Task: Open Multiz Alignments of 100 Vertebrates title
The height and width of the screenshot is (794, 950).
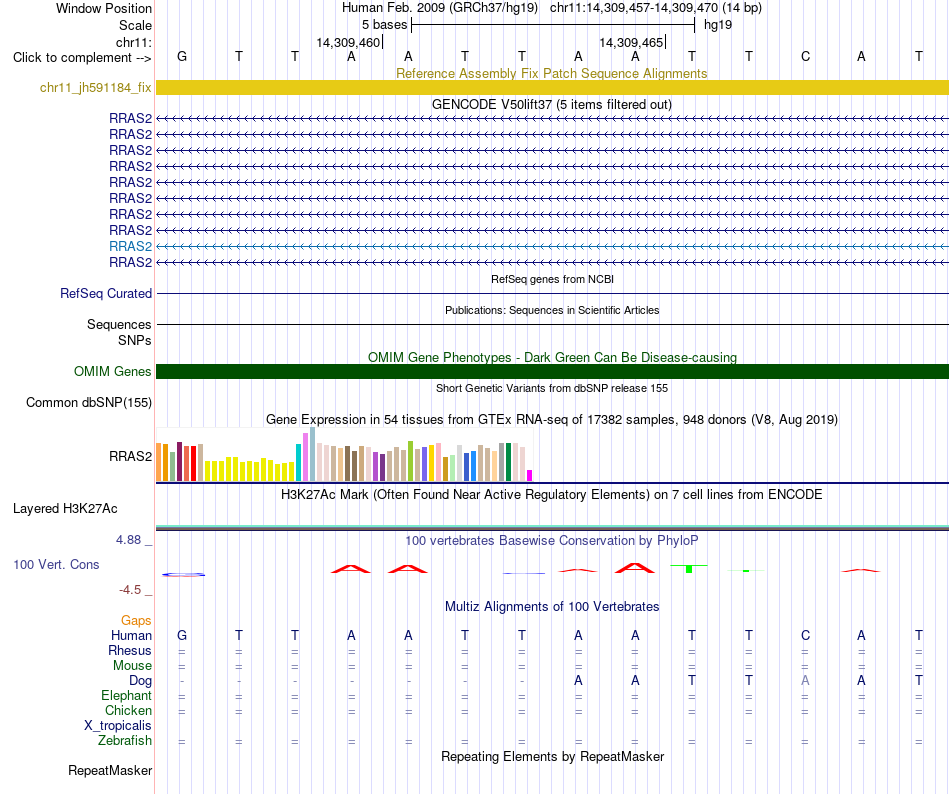Action: pyautogui.click(x=552, y=607)
